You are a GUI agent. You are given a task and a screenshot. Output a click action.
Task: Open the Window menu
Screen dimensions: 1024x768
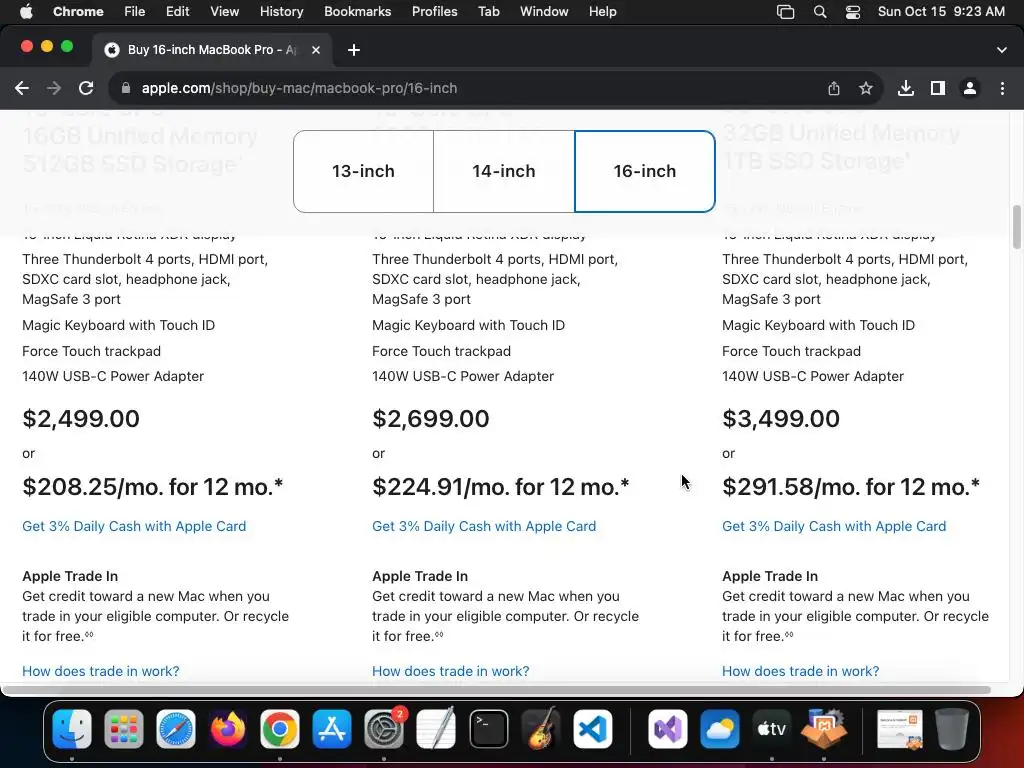tap(544, 11)
